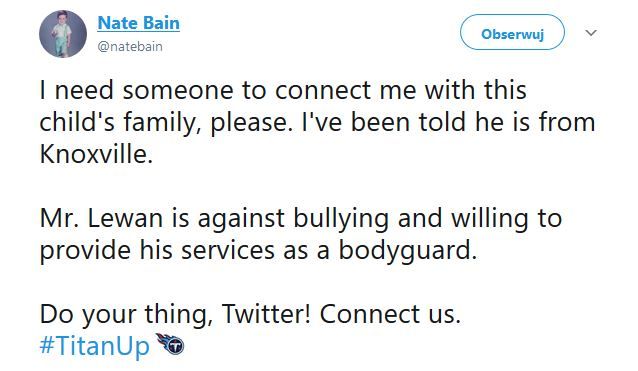
Task: Click the word 'someone' in the first line
Action: [x=178, y=90]
